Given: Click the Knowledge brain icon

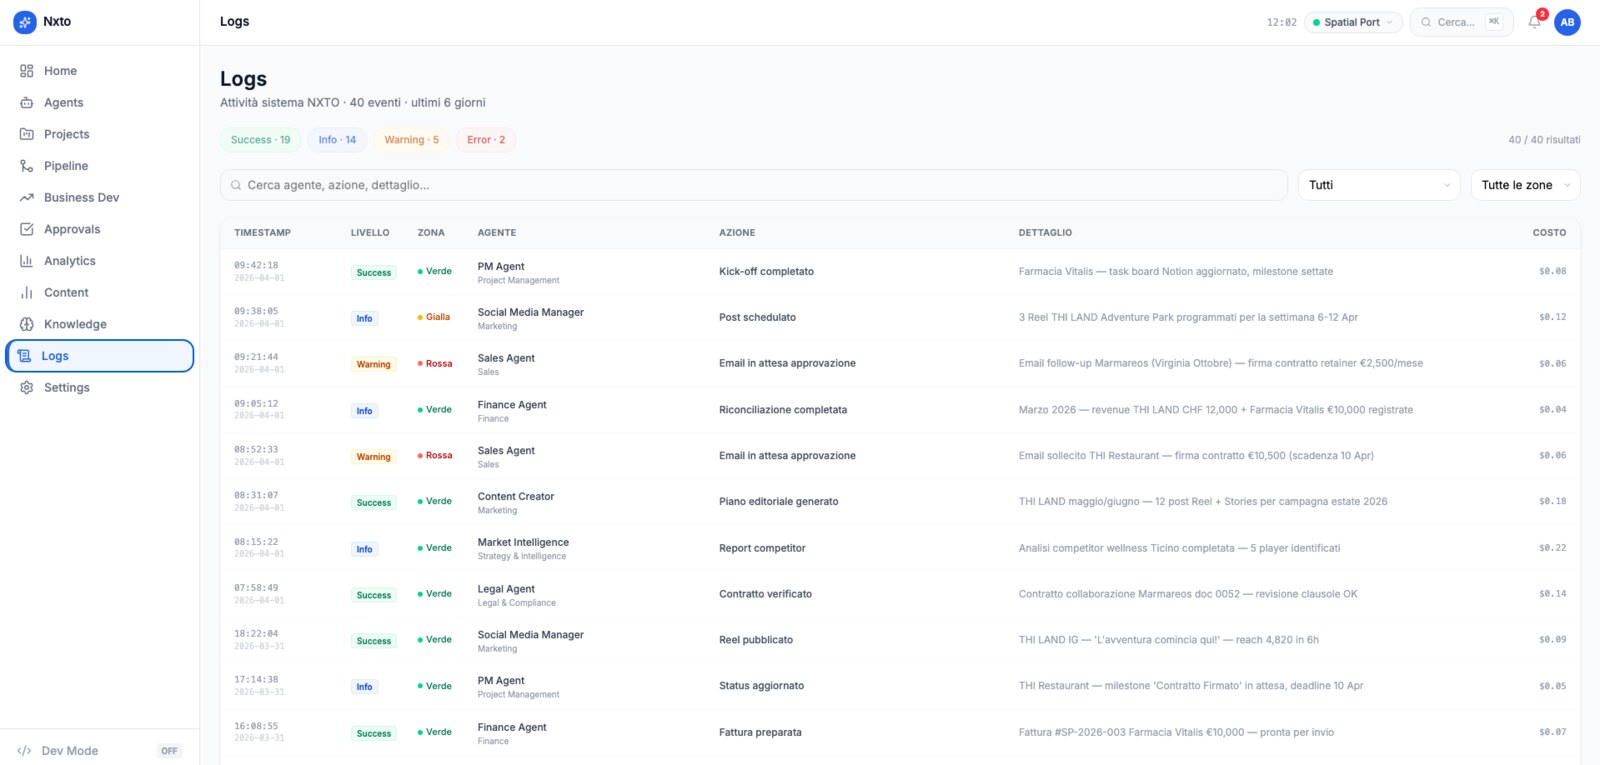Looking at the screenshot, I should [x=27, y=324].
